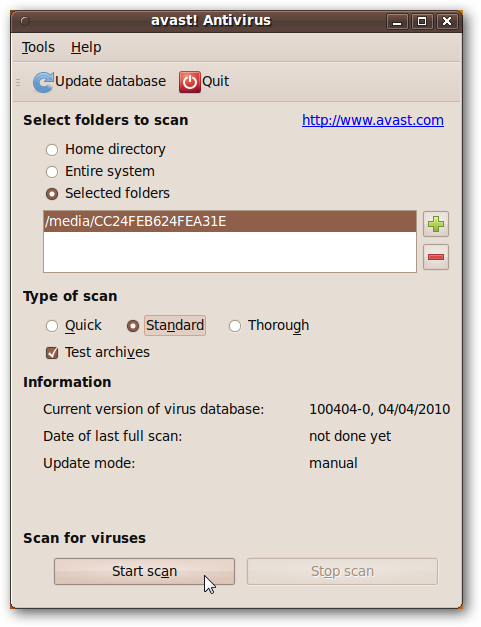
Task: Add a folder with the green plus icon
Action: (x=436, y=224)
